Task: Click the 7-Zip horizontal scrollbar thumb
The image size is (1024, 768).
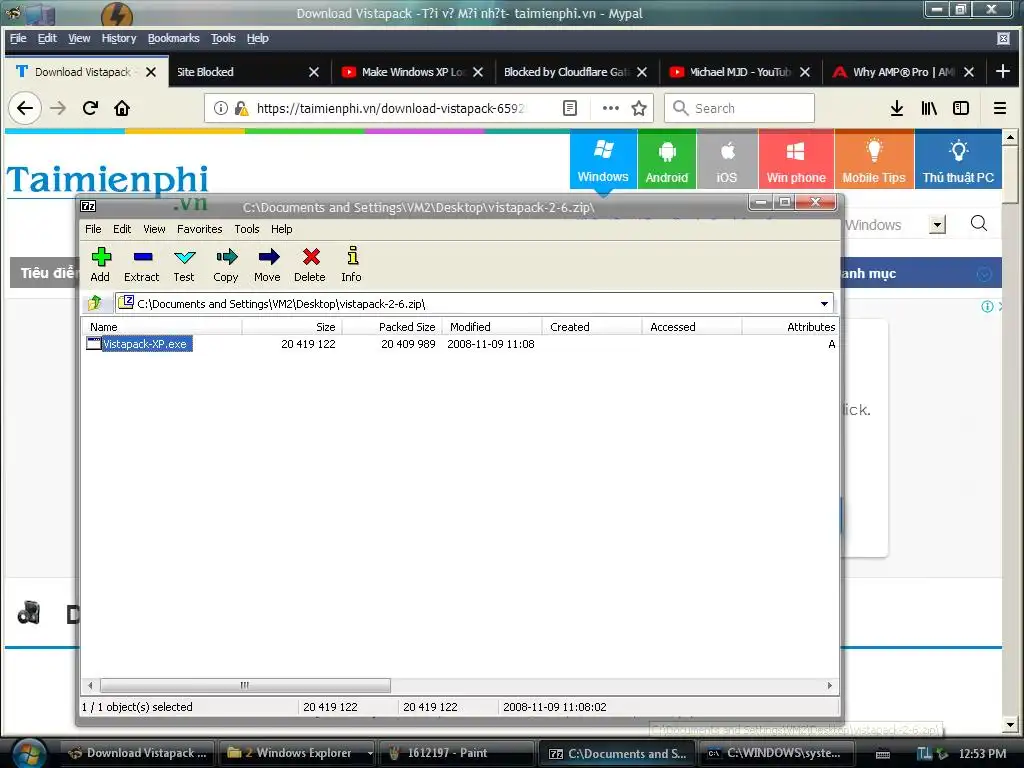Action: (245, 685)
